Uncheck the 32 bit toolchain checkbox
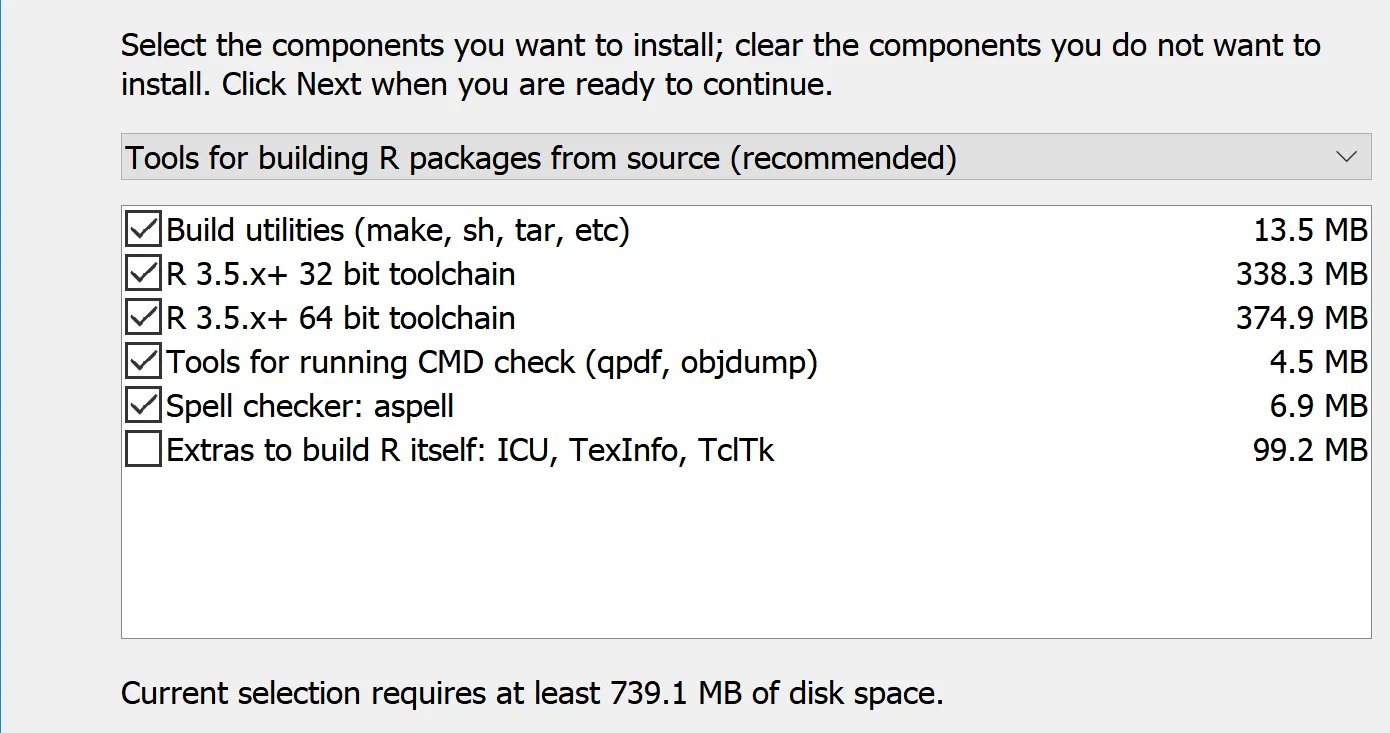The image size is (1390, 733). 143,274
